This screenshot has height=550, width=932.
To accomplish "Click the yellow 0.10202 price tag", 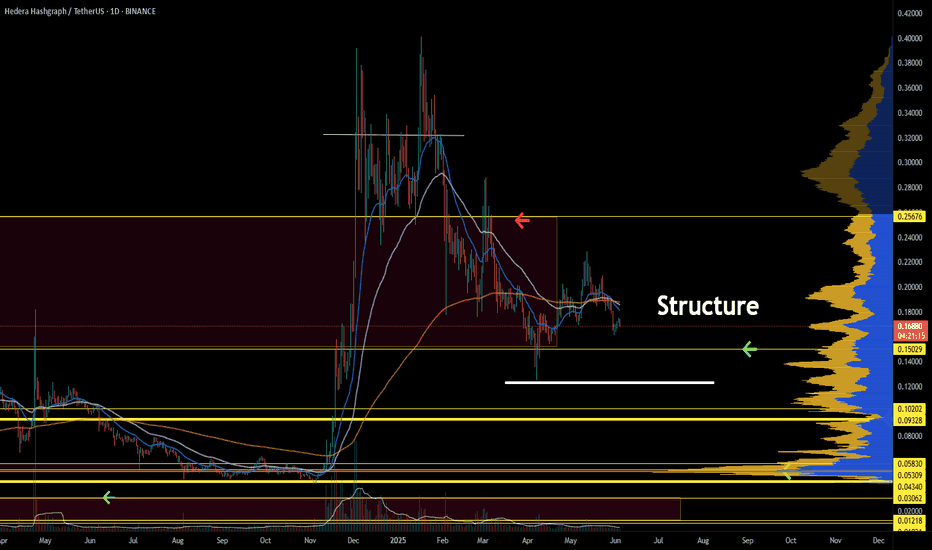I will click(x=910, y=409).
